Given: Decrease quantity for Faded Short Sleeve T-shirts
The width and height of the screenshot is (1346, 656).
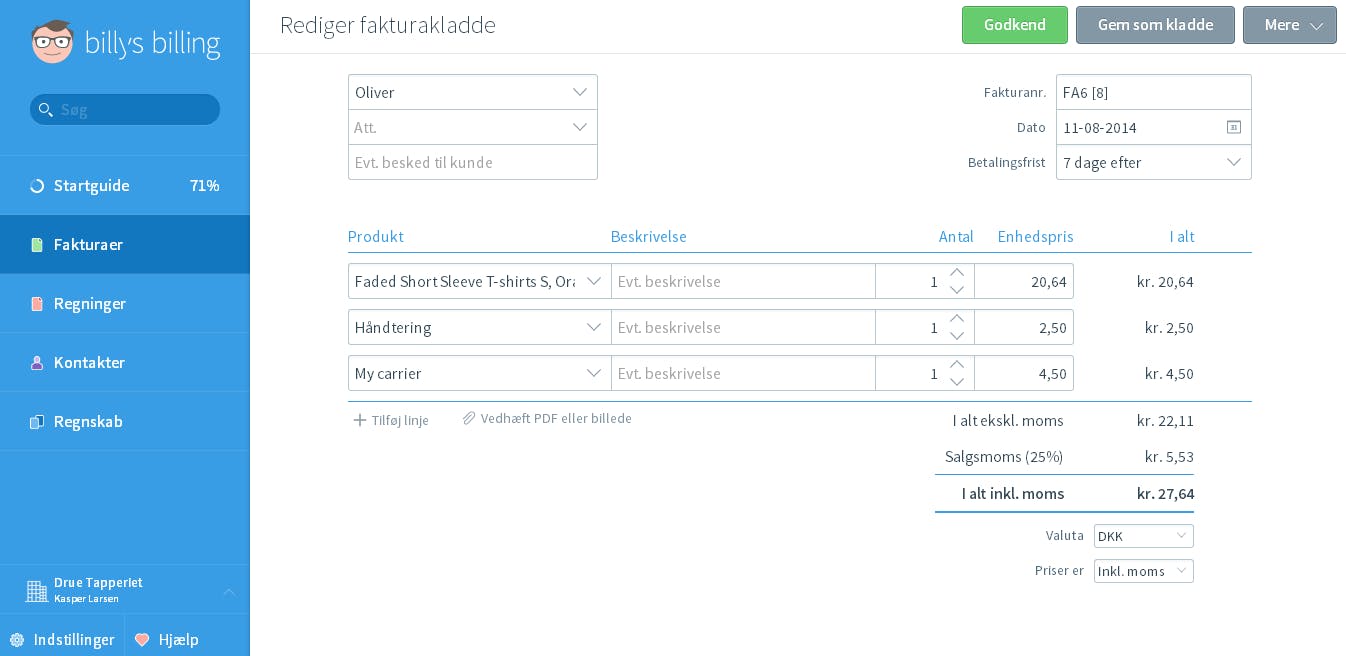Looking at the screenshot, I should 957,290.
